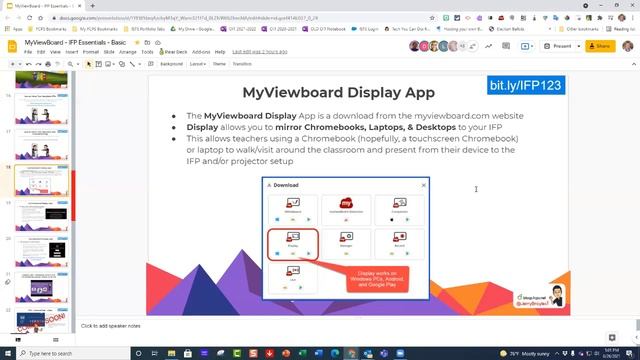Open the Format menu
Screen dimensions: 640x360
[x=91, y=52]
